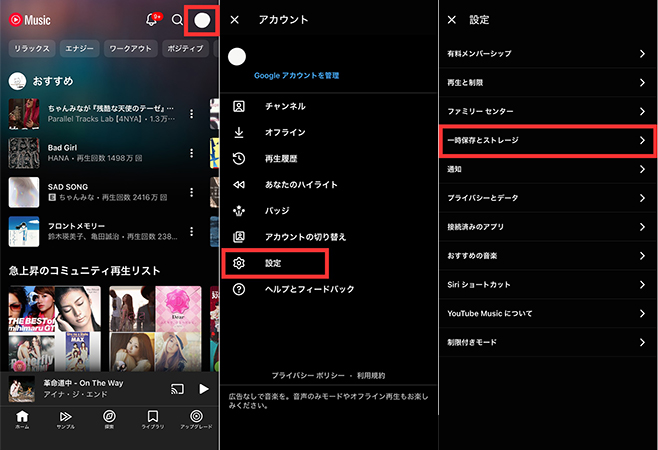Open more options for SAD SONG
The image size is (658, 450).
pyautogui.click(x=191, y=192)
